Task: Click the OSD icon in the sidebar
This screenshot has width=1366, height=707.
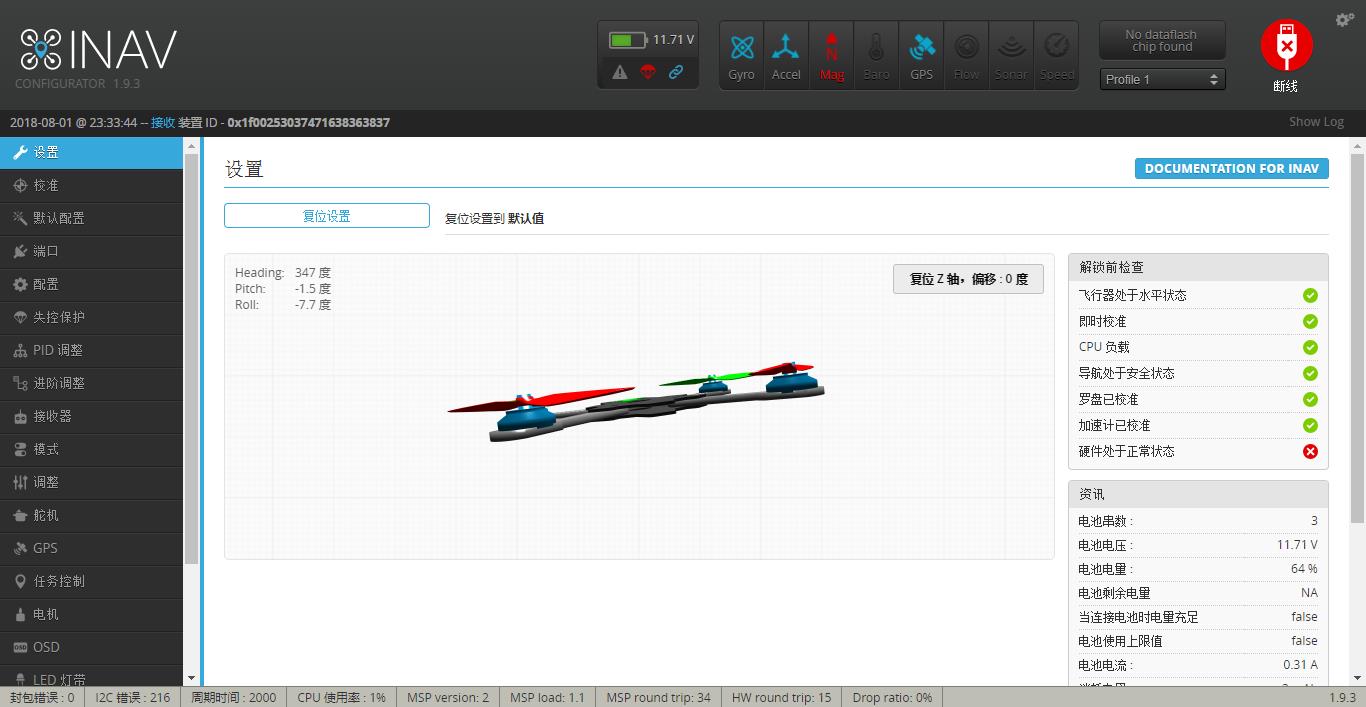Action: (x=21, y=647)
